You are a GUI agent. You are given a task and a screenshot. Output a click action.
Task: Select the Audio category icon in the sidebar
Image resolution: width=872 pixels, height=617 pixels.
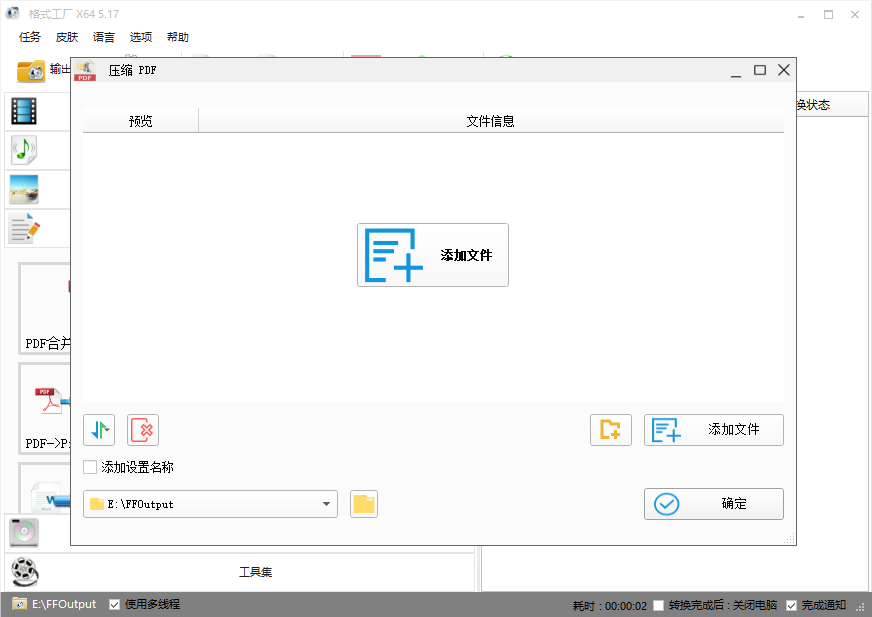(x=23, y=150)
